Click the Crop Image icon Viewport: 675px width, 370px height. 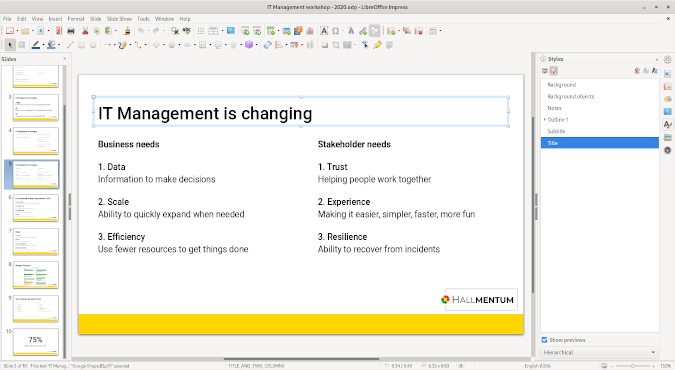point(336,45)
